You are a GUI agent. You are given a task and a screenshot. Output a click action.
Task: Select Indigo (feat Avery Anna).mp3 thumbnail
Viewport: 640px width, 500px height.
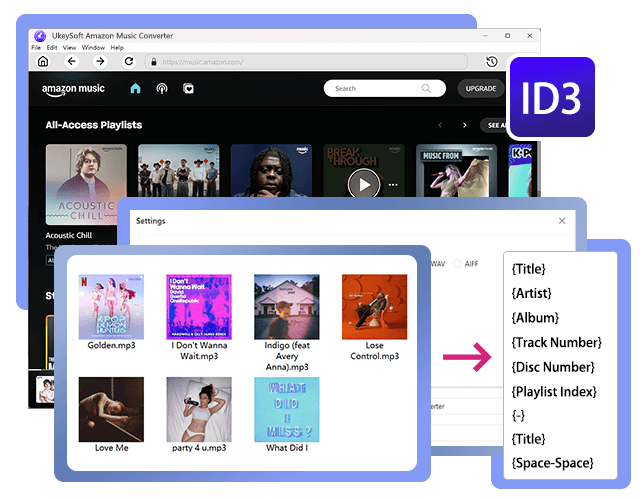click(287, 307)
